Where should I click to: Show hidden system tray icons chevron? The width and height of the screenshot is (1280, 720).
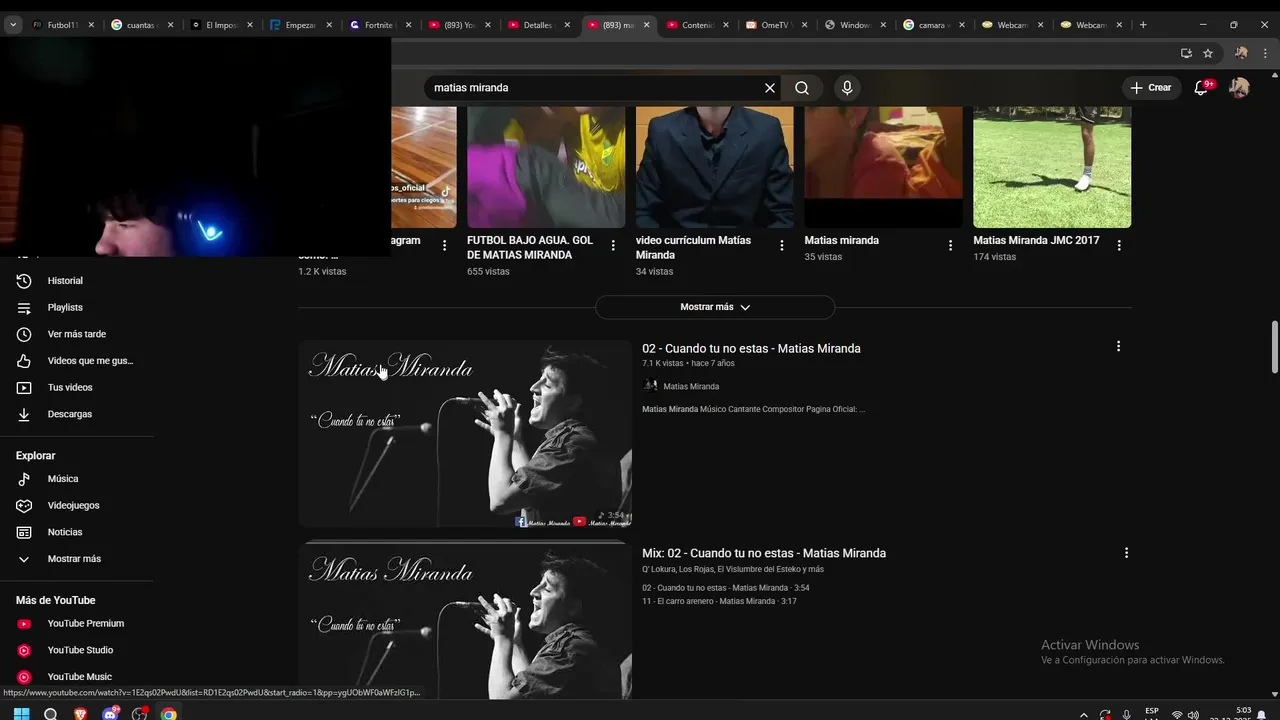1084,715
